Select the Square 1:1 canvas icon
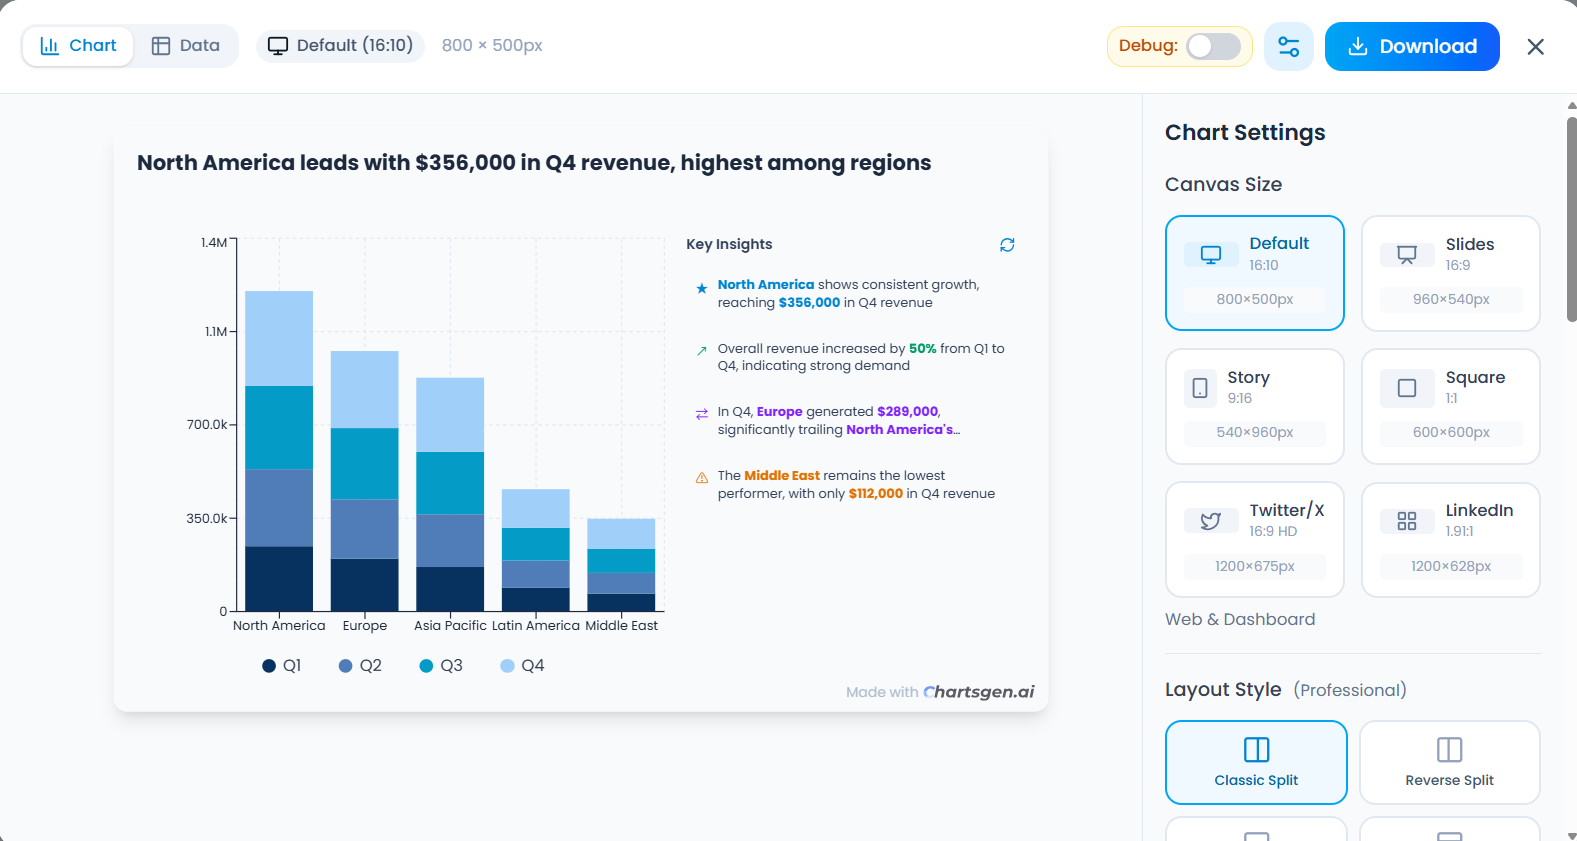The image size is (1577, 841). click(1407, 388)
